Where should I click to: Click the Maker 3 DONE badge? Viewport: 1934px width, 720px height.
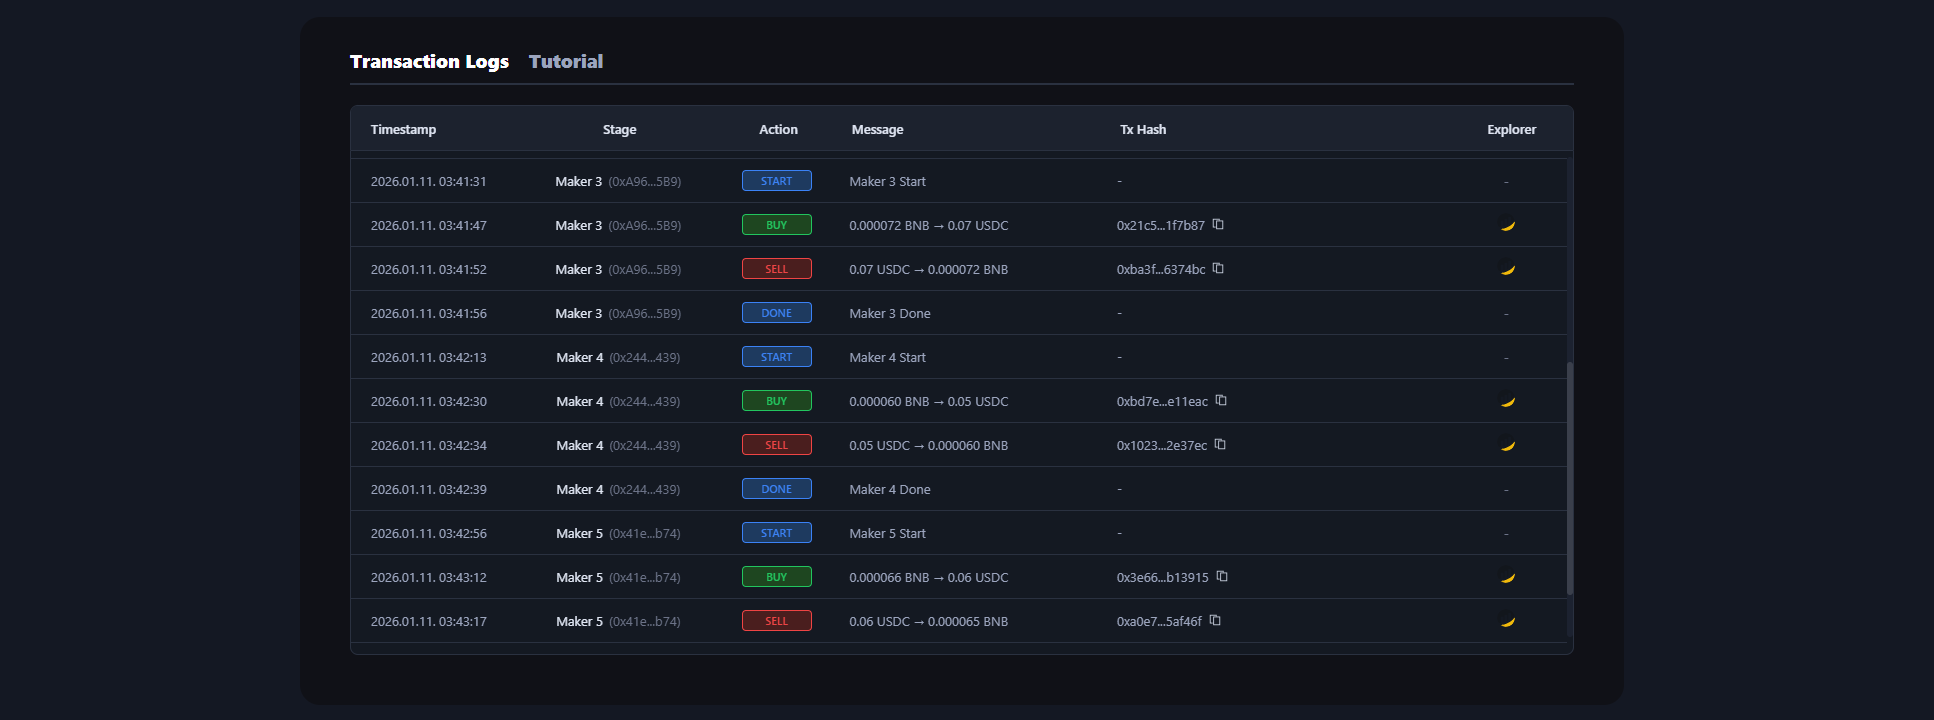776,313
